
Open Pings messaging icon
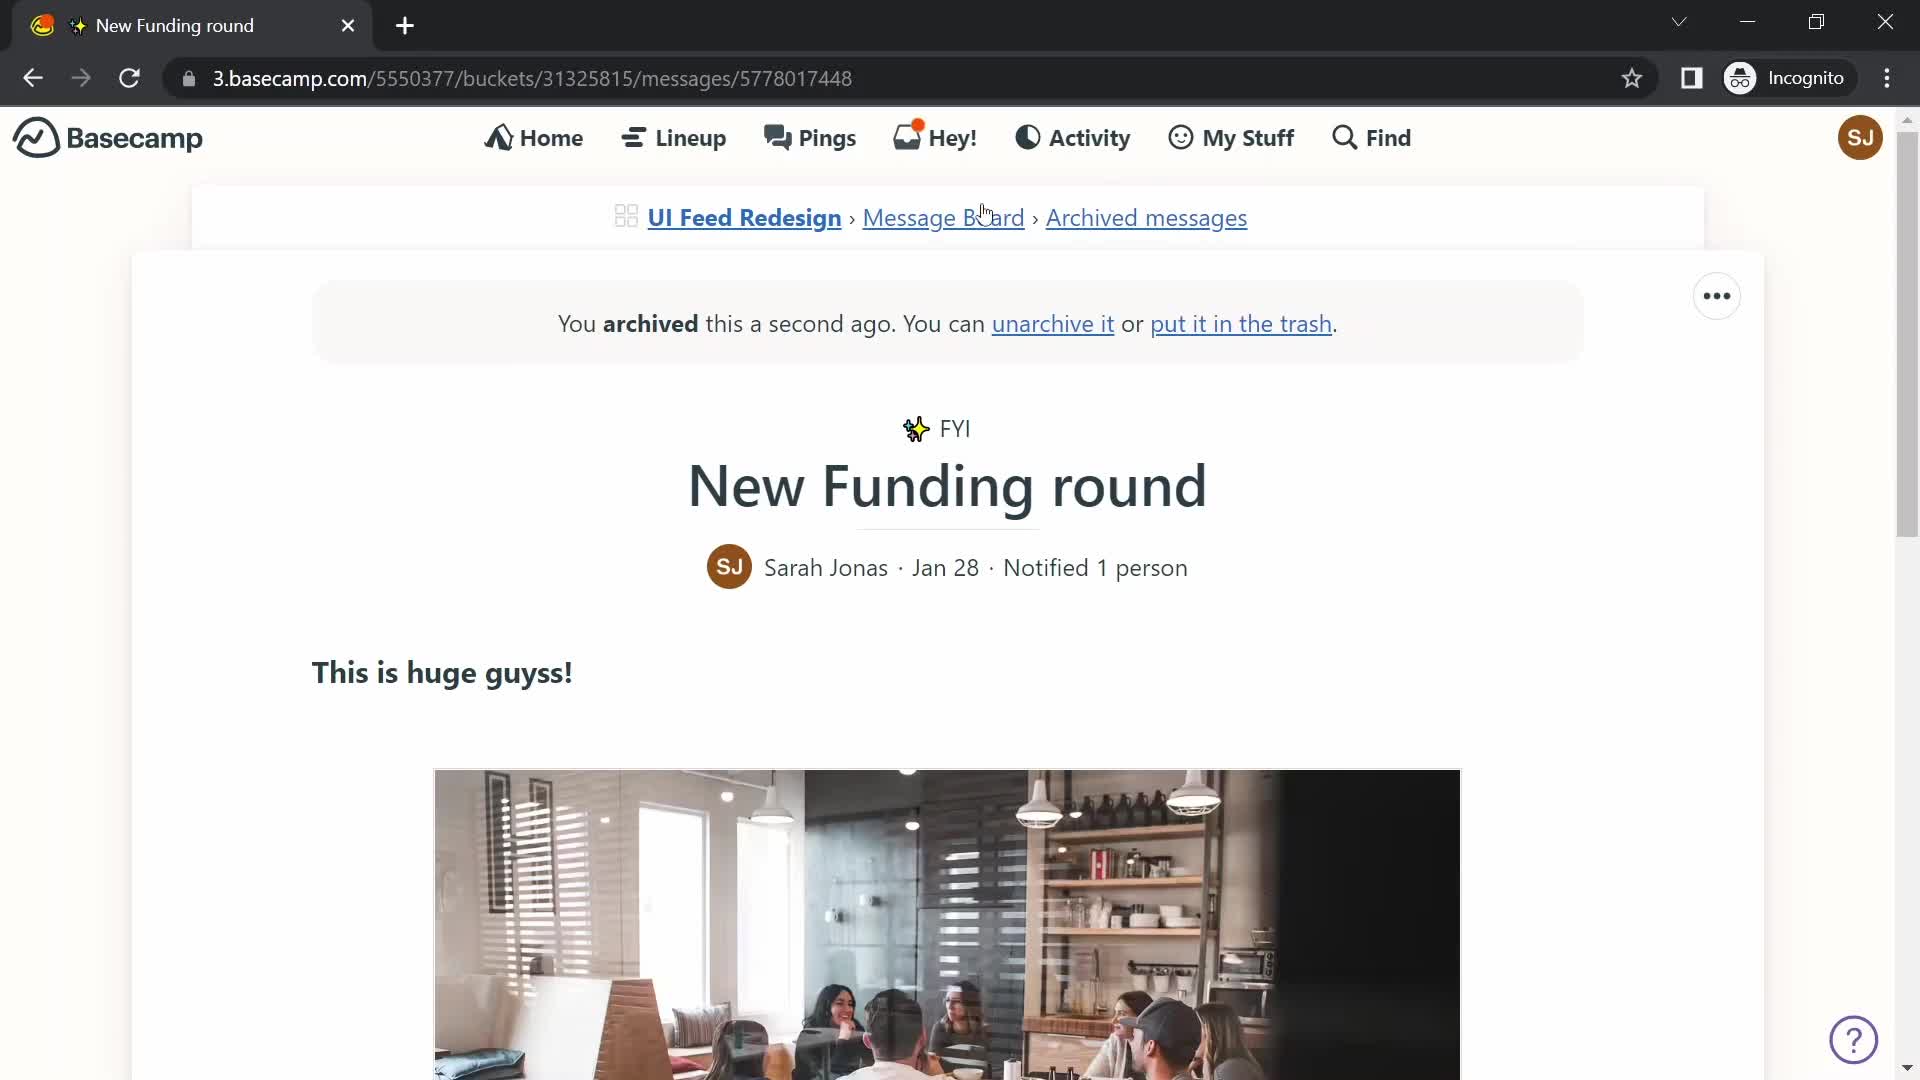808,137
